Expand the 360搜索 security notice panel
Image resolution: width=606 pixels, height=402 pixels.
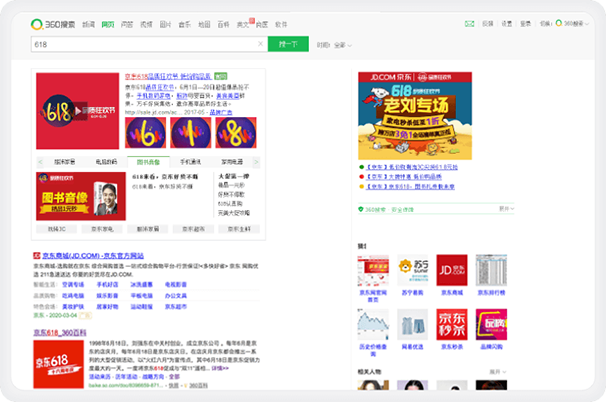[506, 209]
